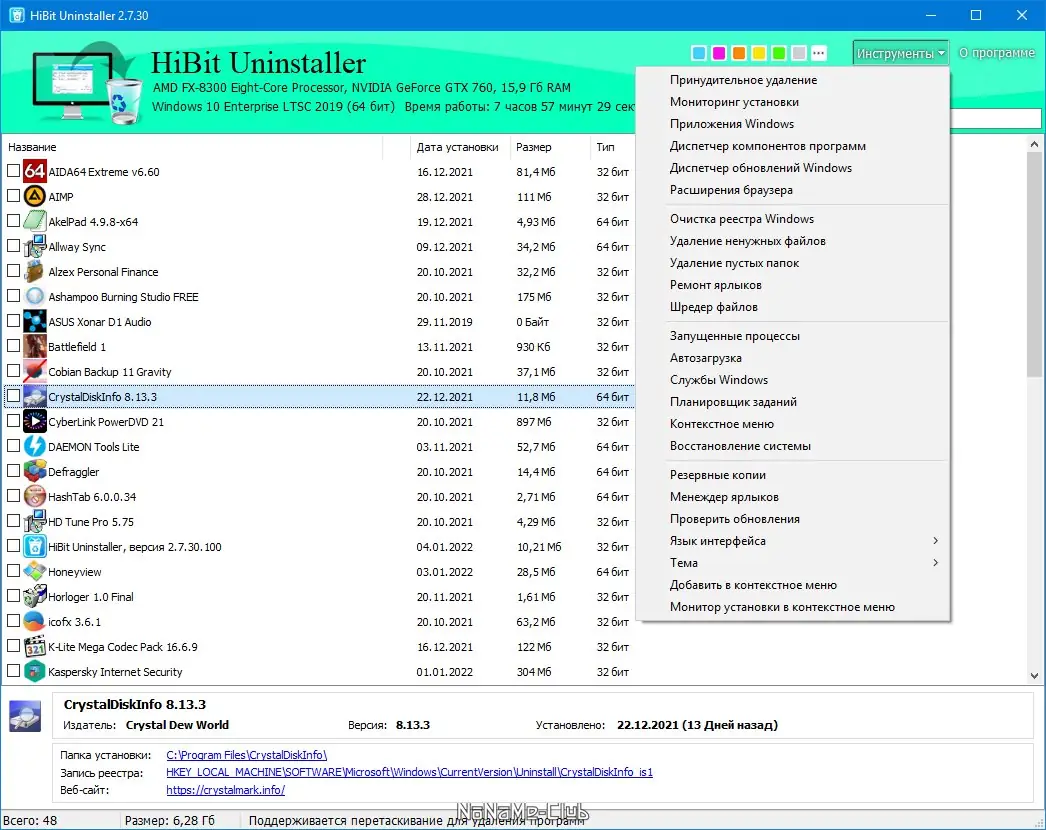Click the Honeyview icon
This screenshot has width=1046, height=830.
[35, 572]
